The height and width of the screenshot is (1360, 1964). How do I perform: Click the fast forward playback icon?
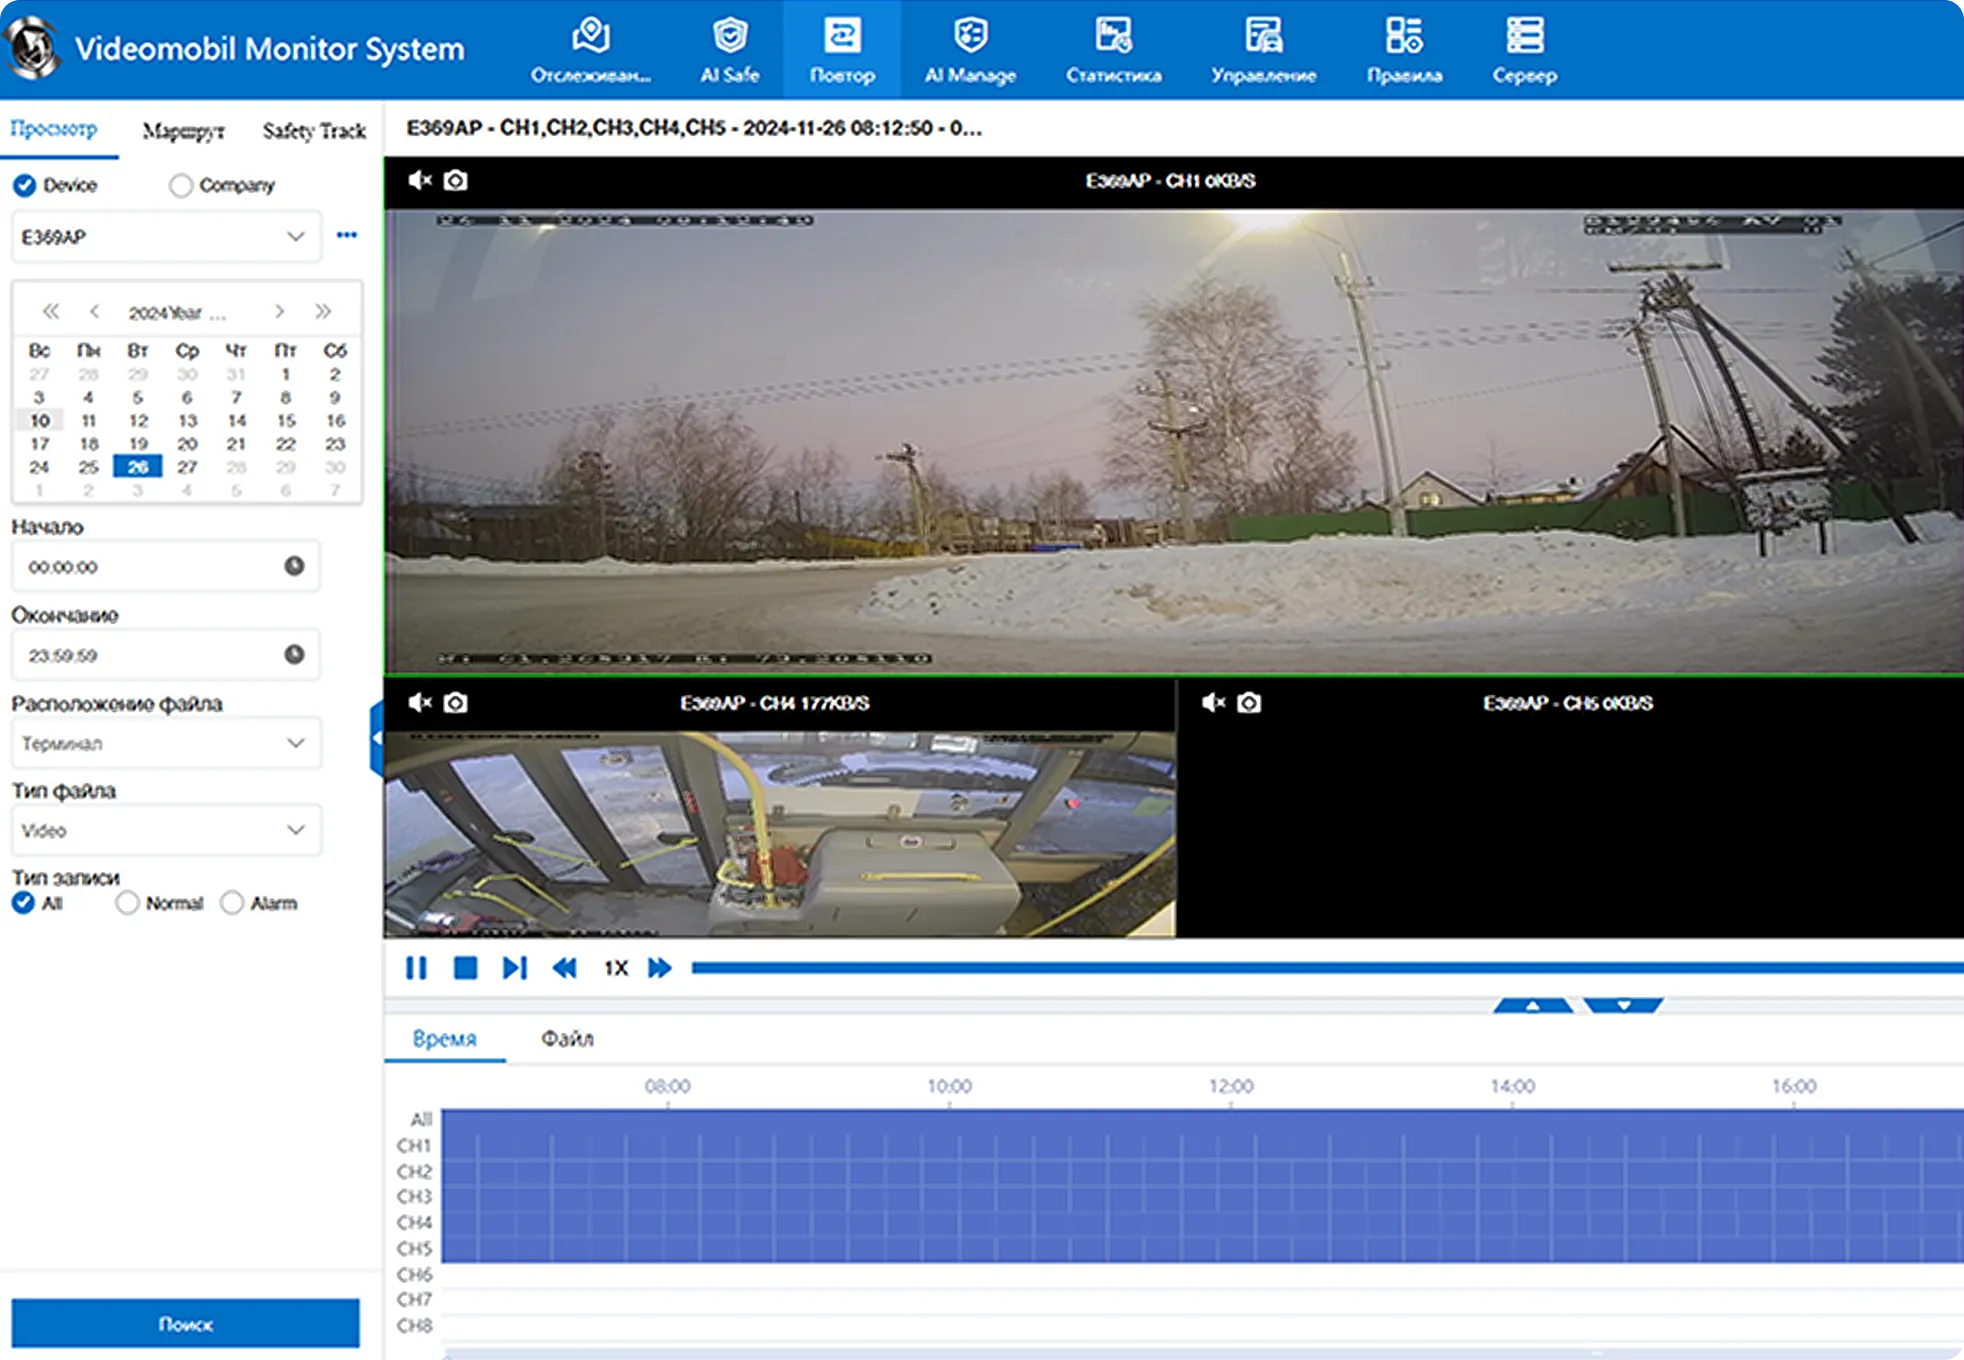tap(660, 968)
